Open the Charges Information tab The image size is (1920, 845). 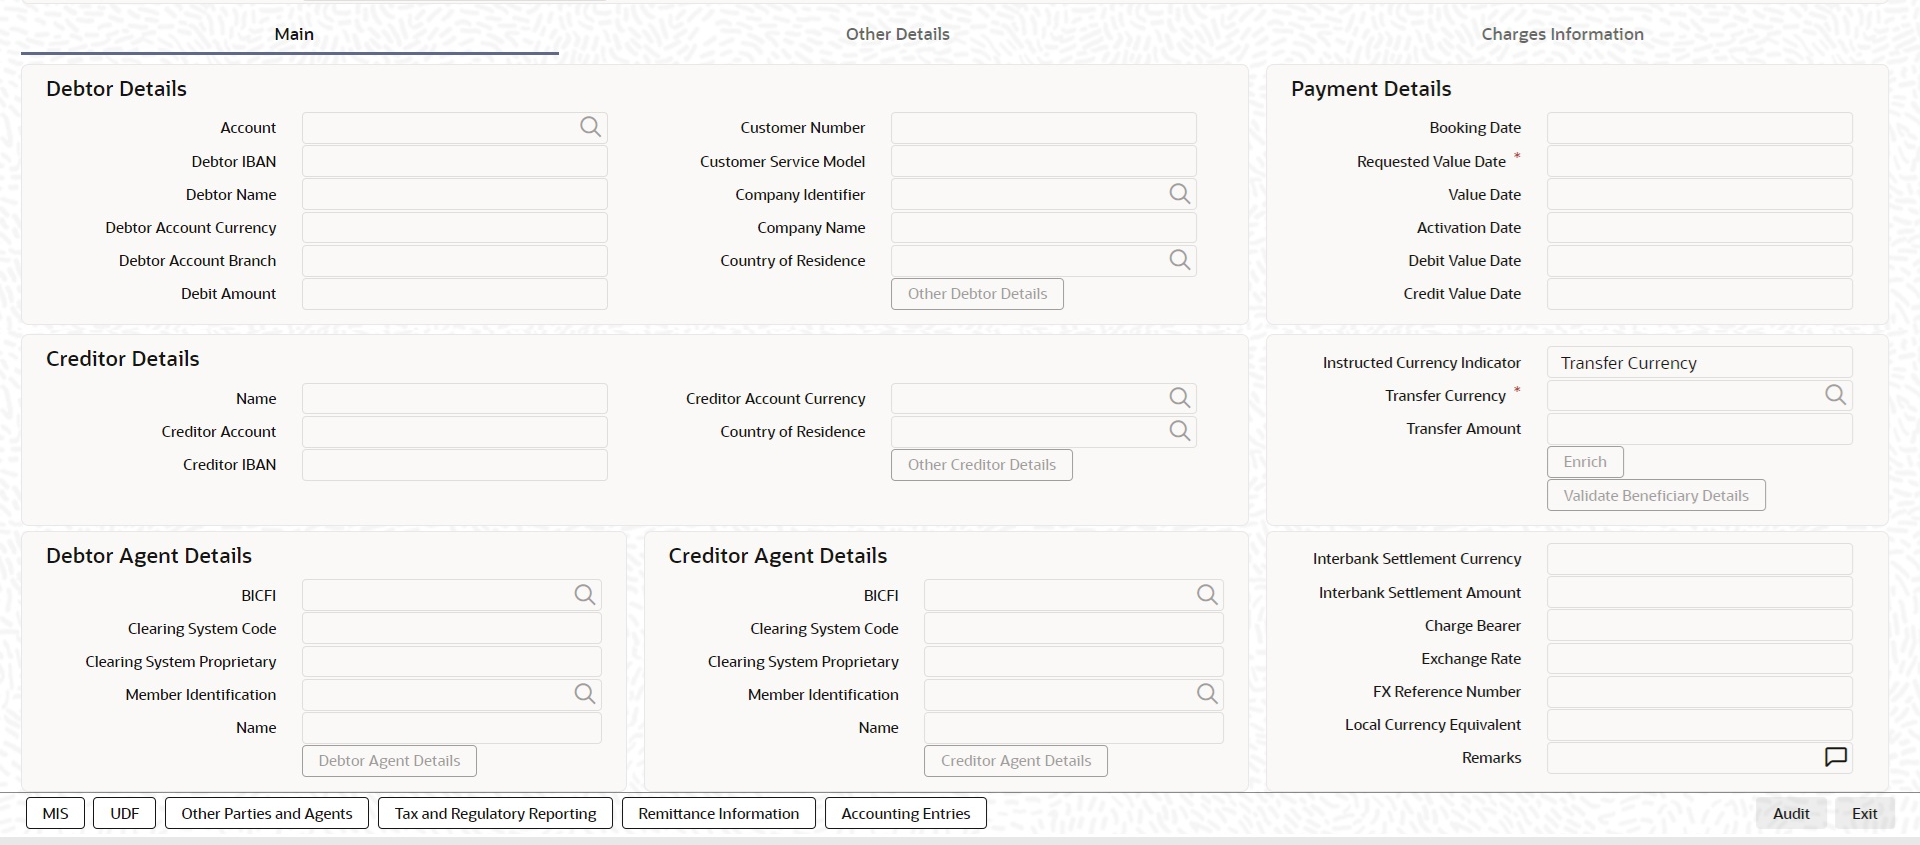[x=1562, y=34]
